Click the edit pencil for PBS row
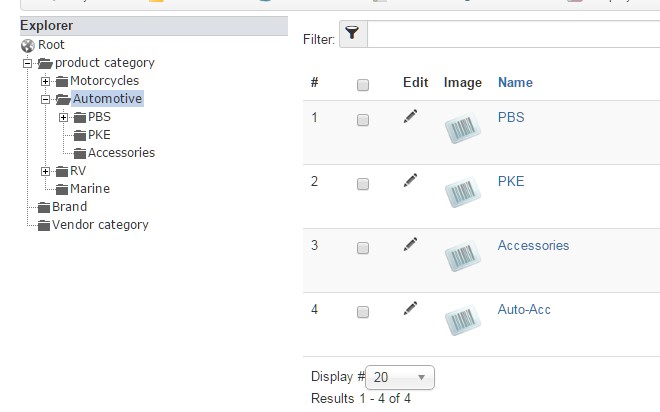 click(x=410, y=117)
